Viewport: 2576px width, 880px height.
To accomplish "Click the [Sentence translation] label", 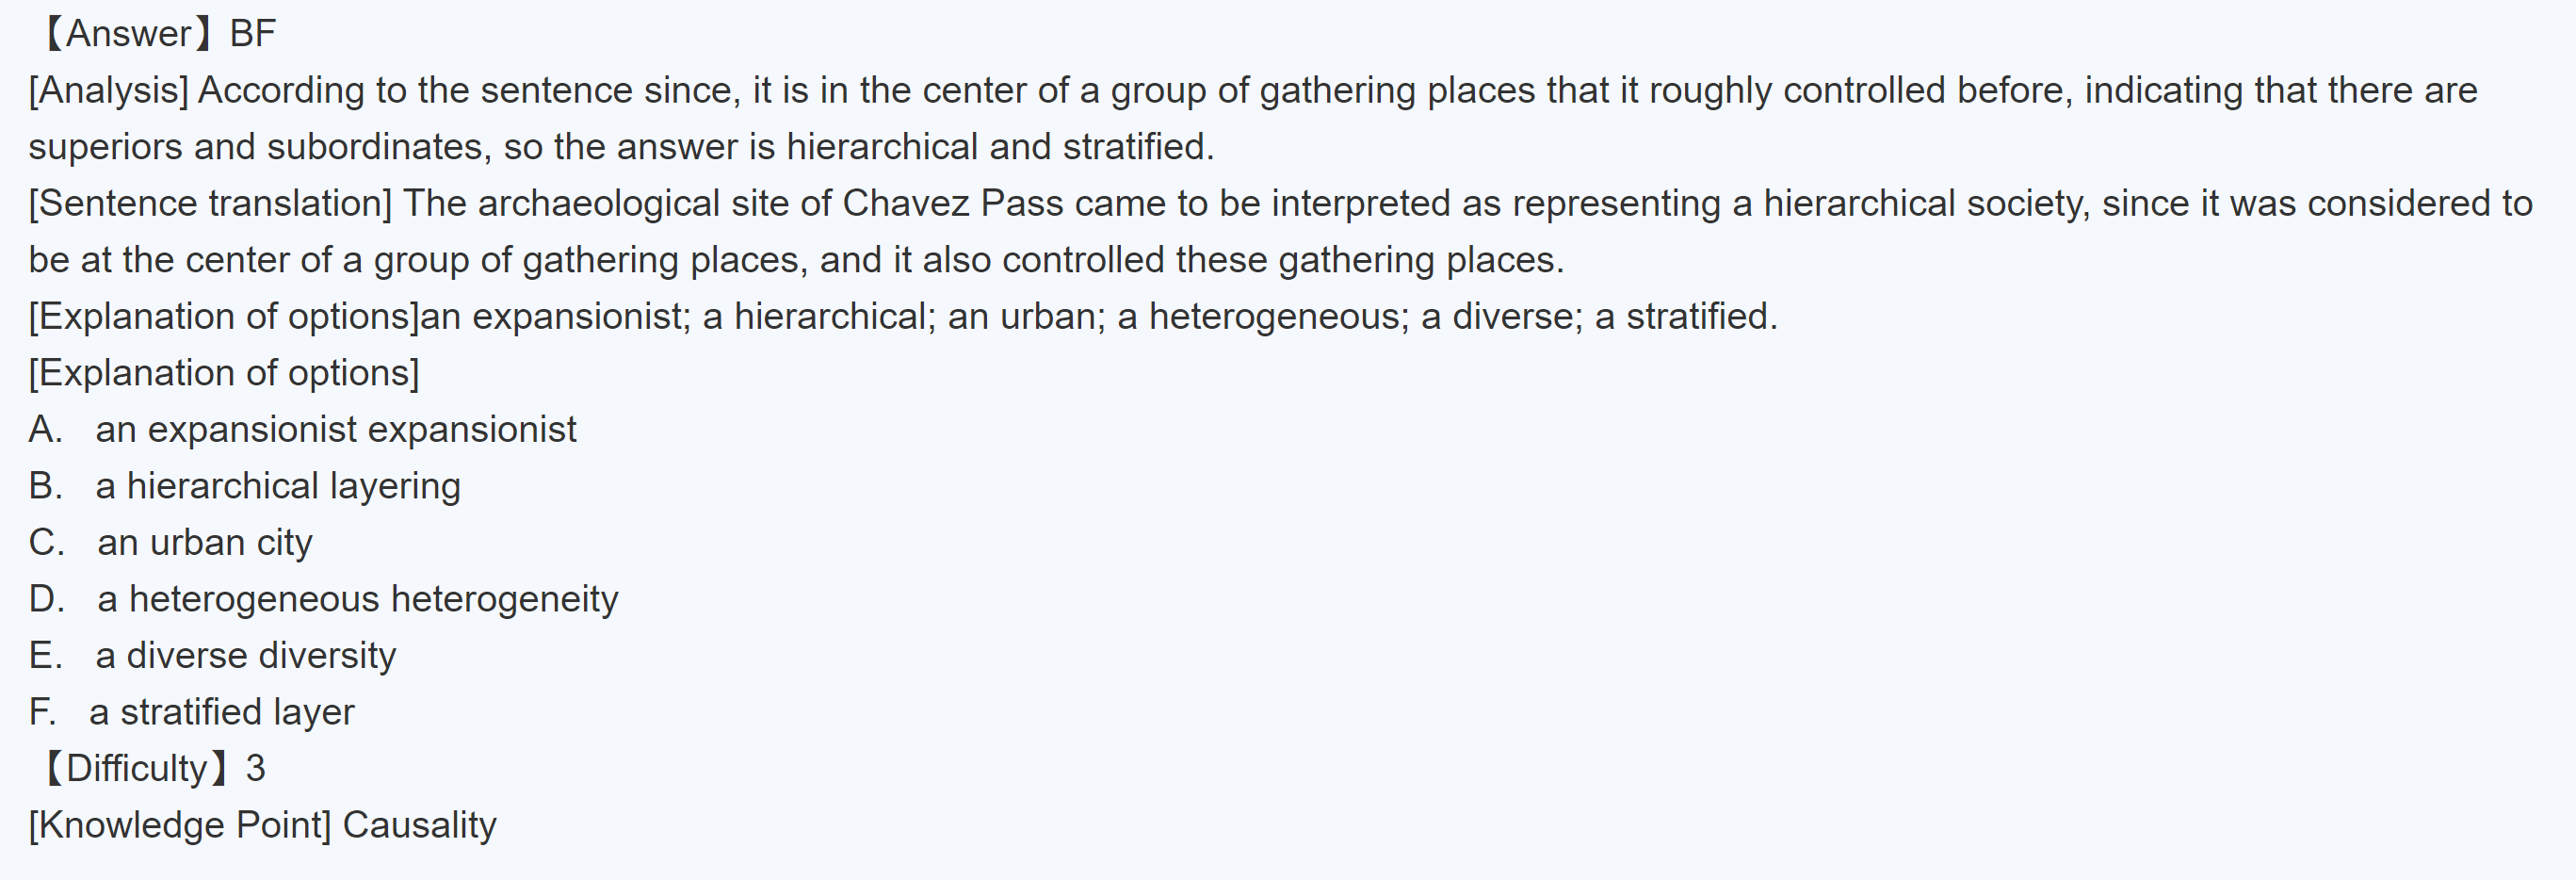I will point(210,204).
